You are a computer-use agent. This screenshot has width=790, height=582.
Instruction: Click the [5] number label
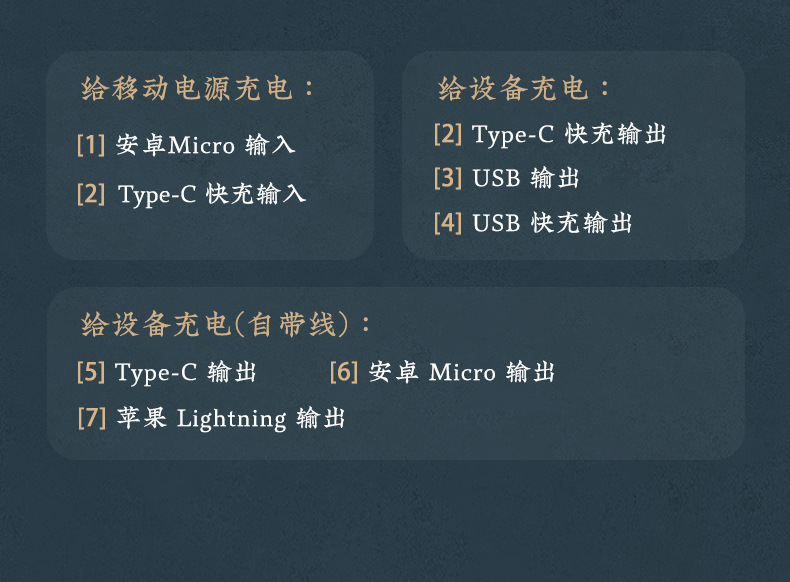pos(91,373)
